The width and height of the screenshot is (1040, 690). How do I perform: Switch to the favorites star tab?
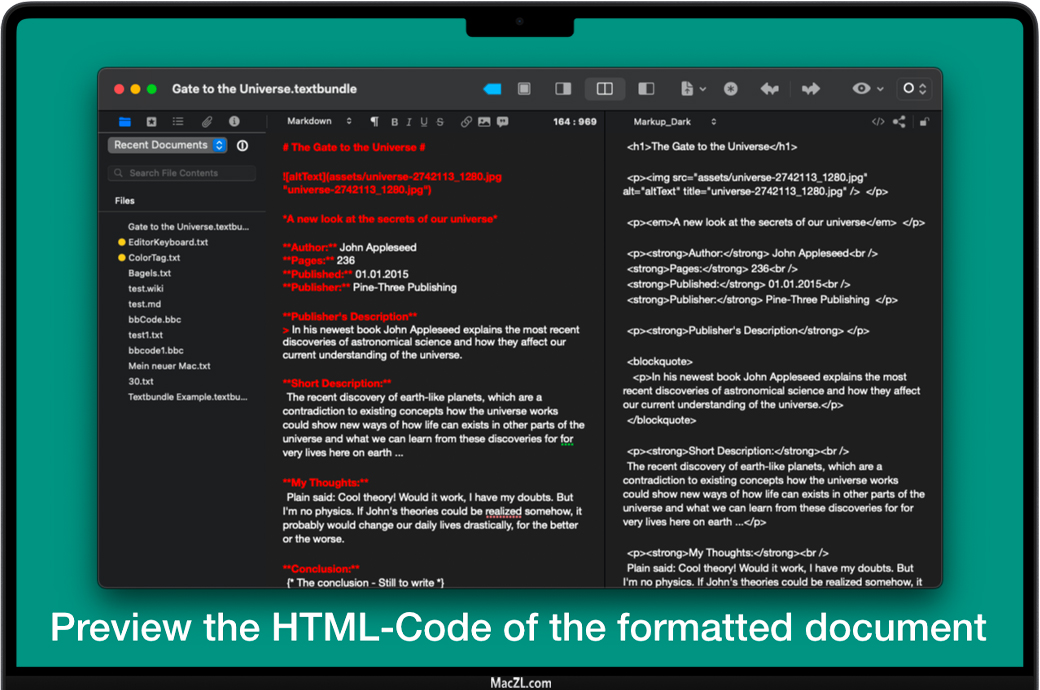click(x=152, y=122)
